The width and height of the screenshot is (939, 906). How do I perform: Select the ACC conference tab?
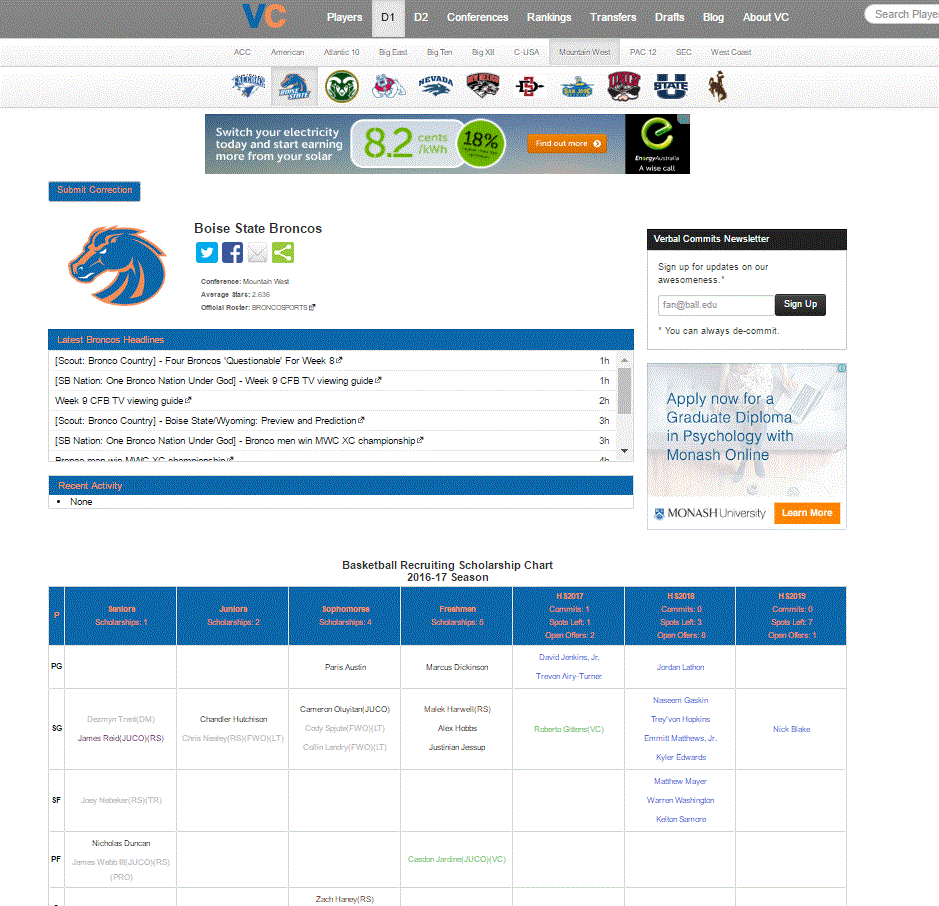(x=242, y=52)
